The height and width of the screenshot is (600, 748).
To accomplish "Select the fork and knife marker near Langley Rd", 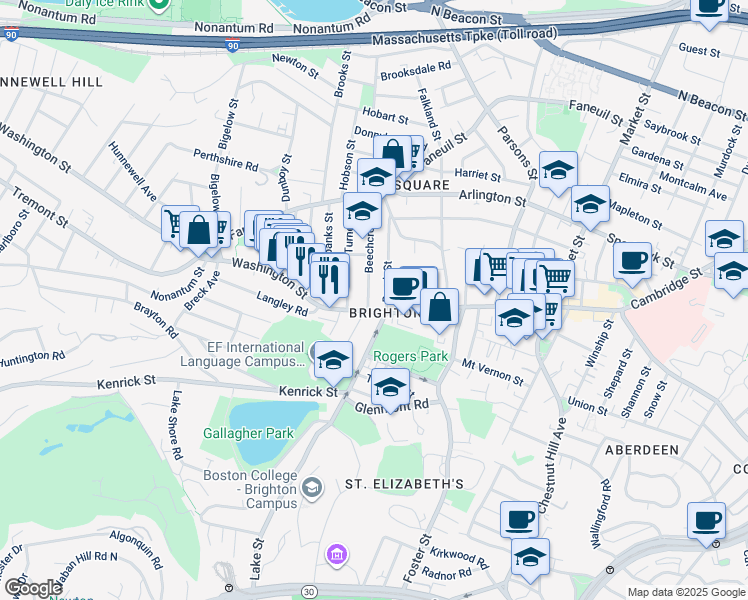I will [329, 280].
